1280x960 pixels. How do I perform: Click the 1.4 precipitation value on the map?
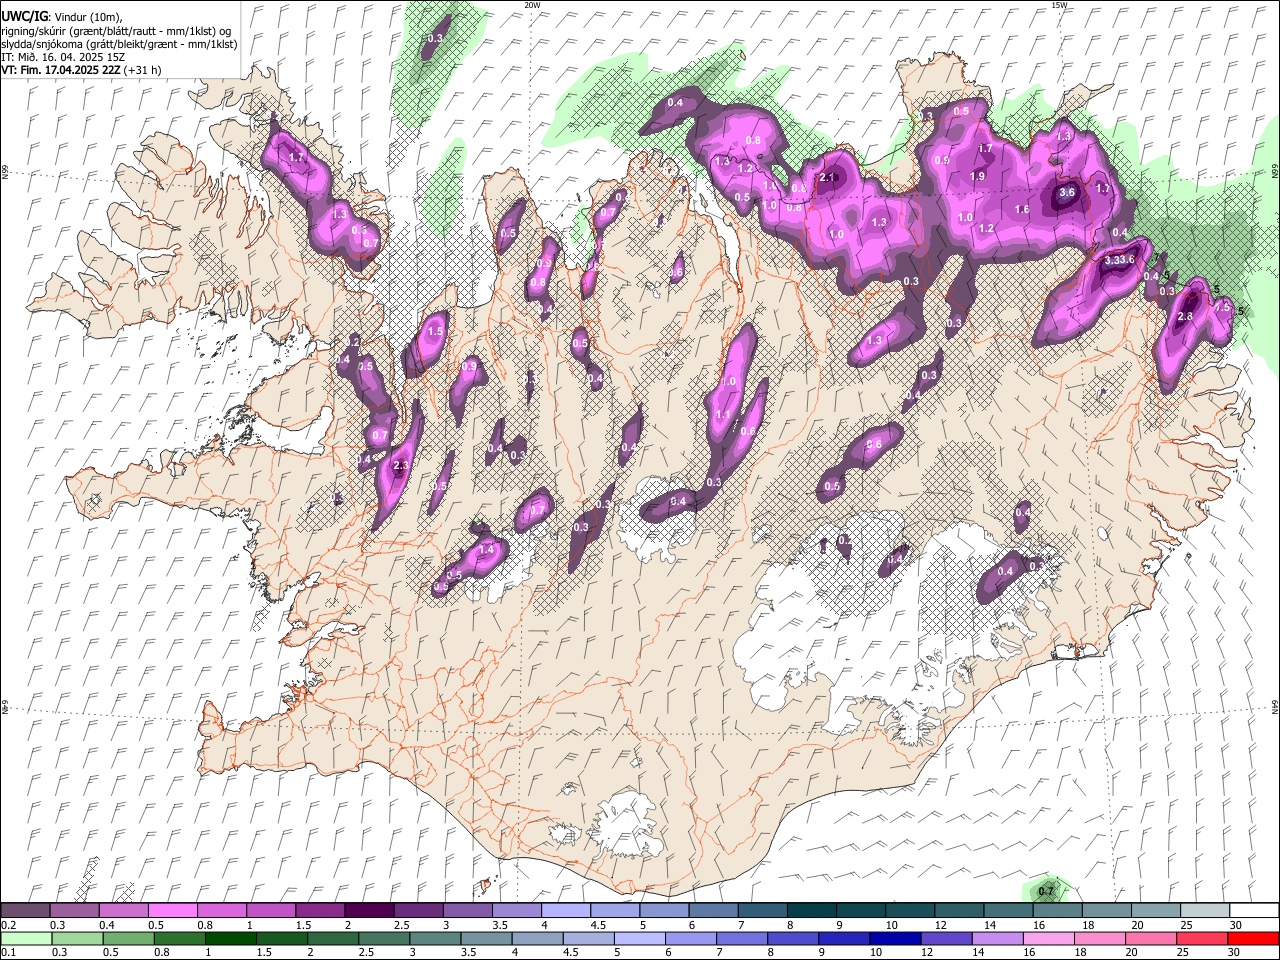tap(488, 549)
